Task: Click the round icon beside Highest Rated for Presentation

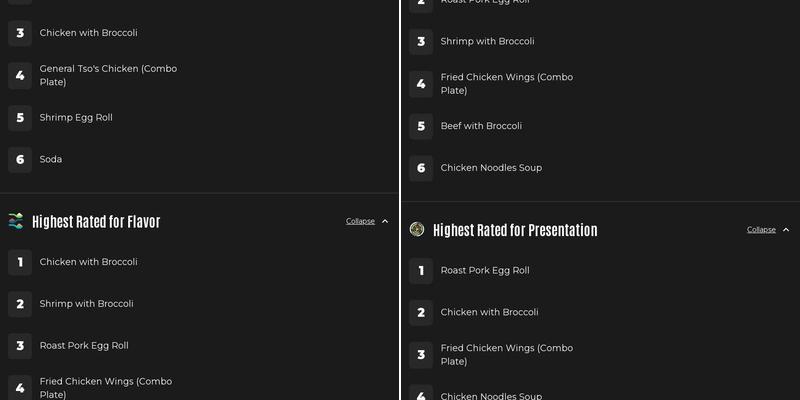Action: pyautogui.click(x=417, y=229)
